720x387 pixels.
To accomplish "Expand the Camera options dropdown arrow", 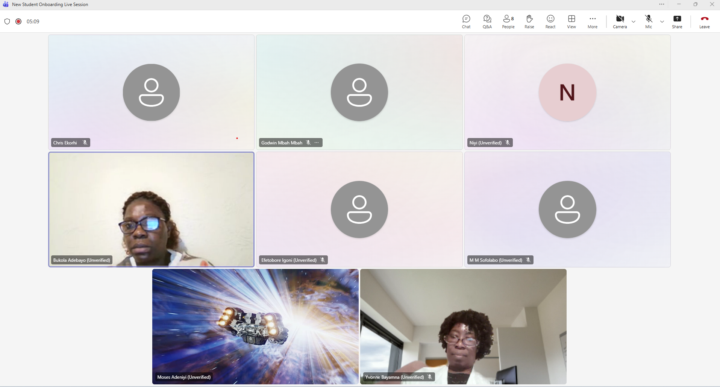I will (x=634, y=22).
